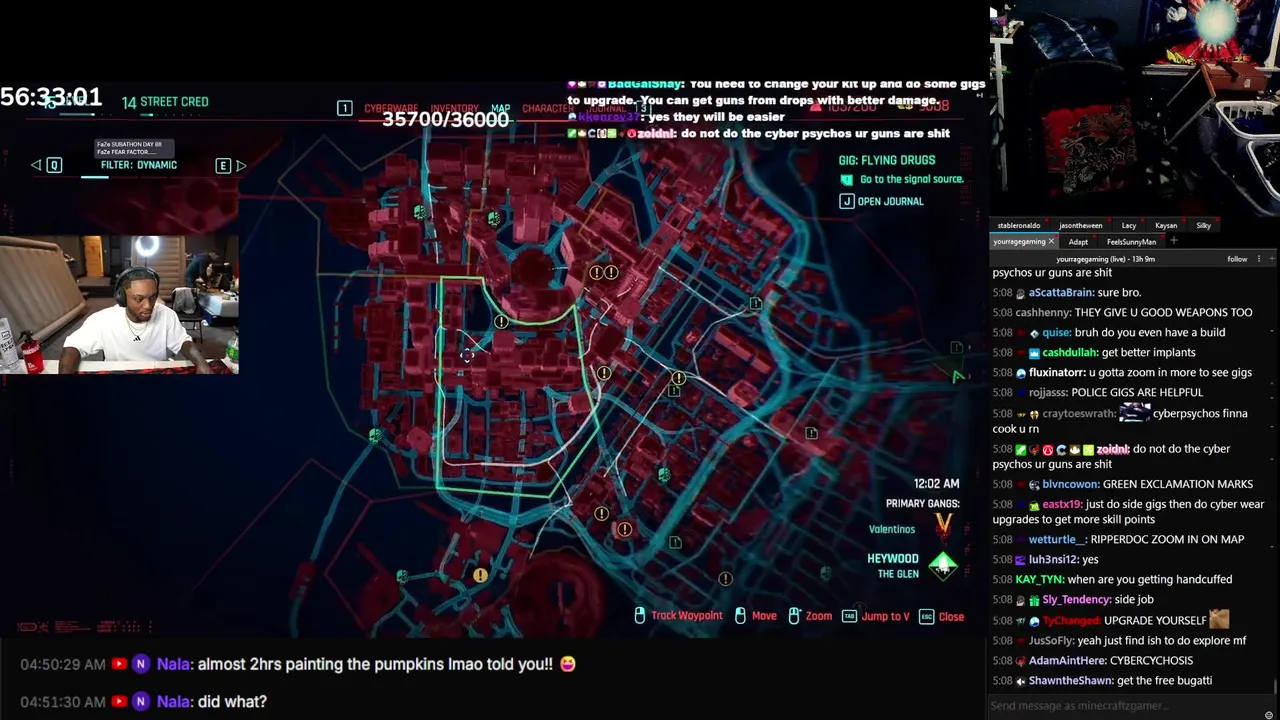Image resolution: width=1280 pixels, height=720 pixels.
Task: Click the '14 STREET CRED' label
Action: point(165,102)
